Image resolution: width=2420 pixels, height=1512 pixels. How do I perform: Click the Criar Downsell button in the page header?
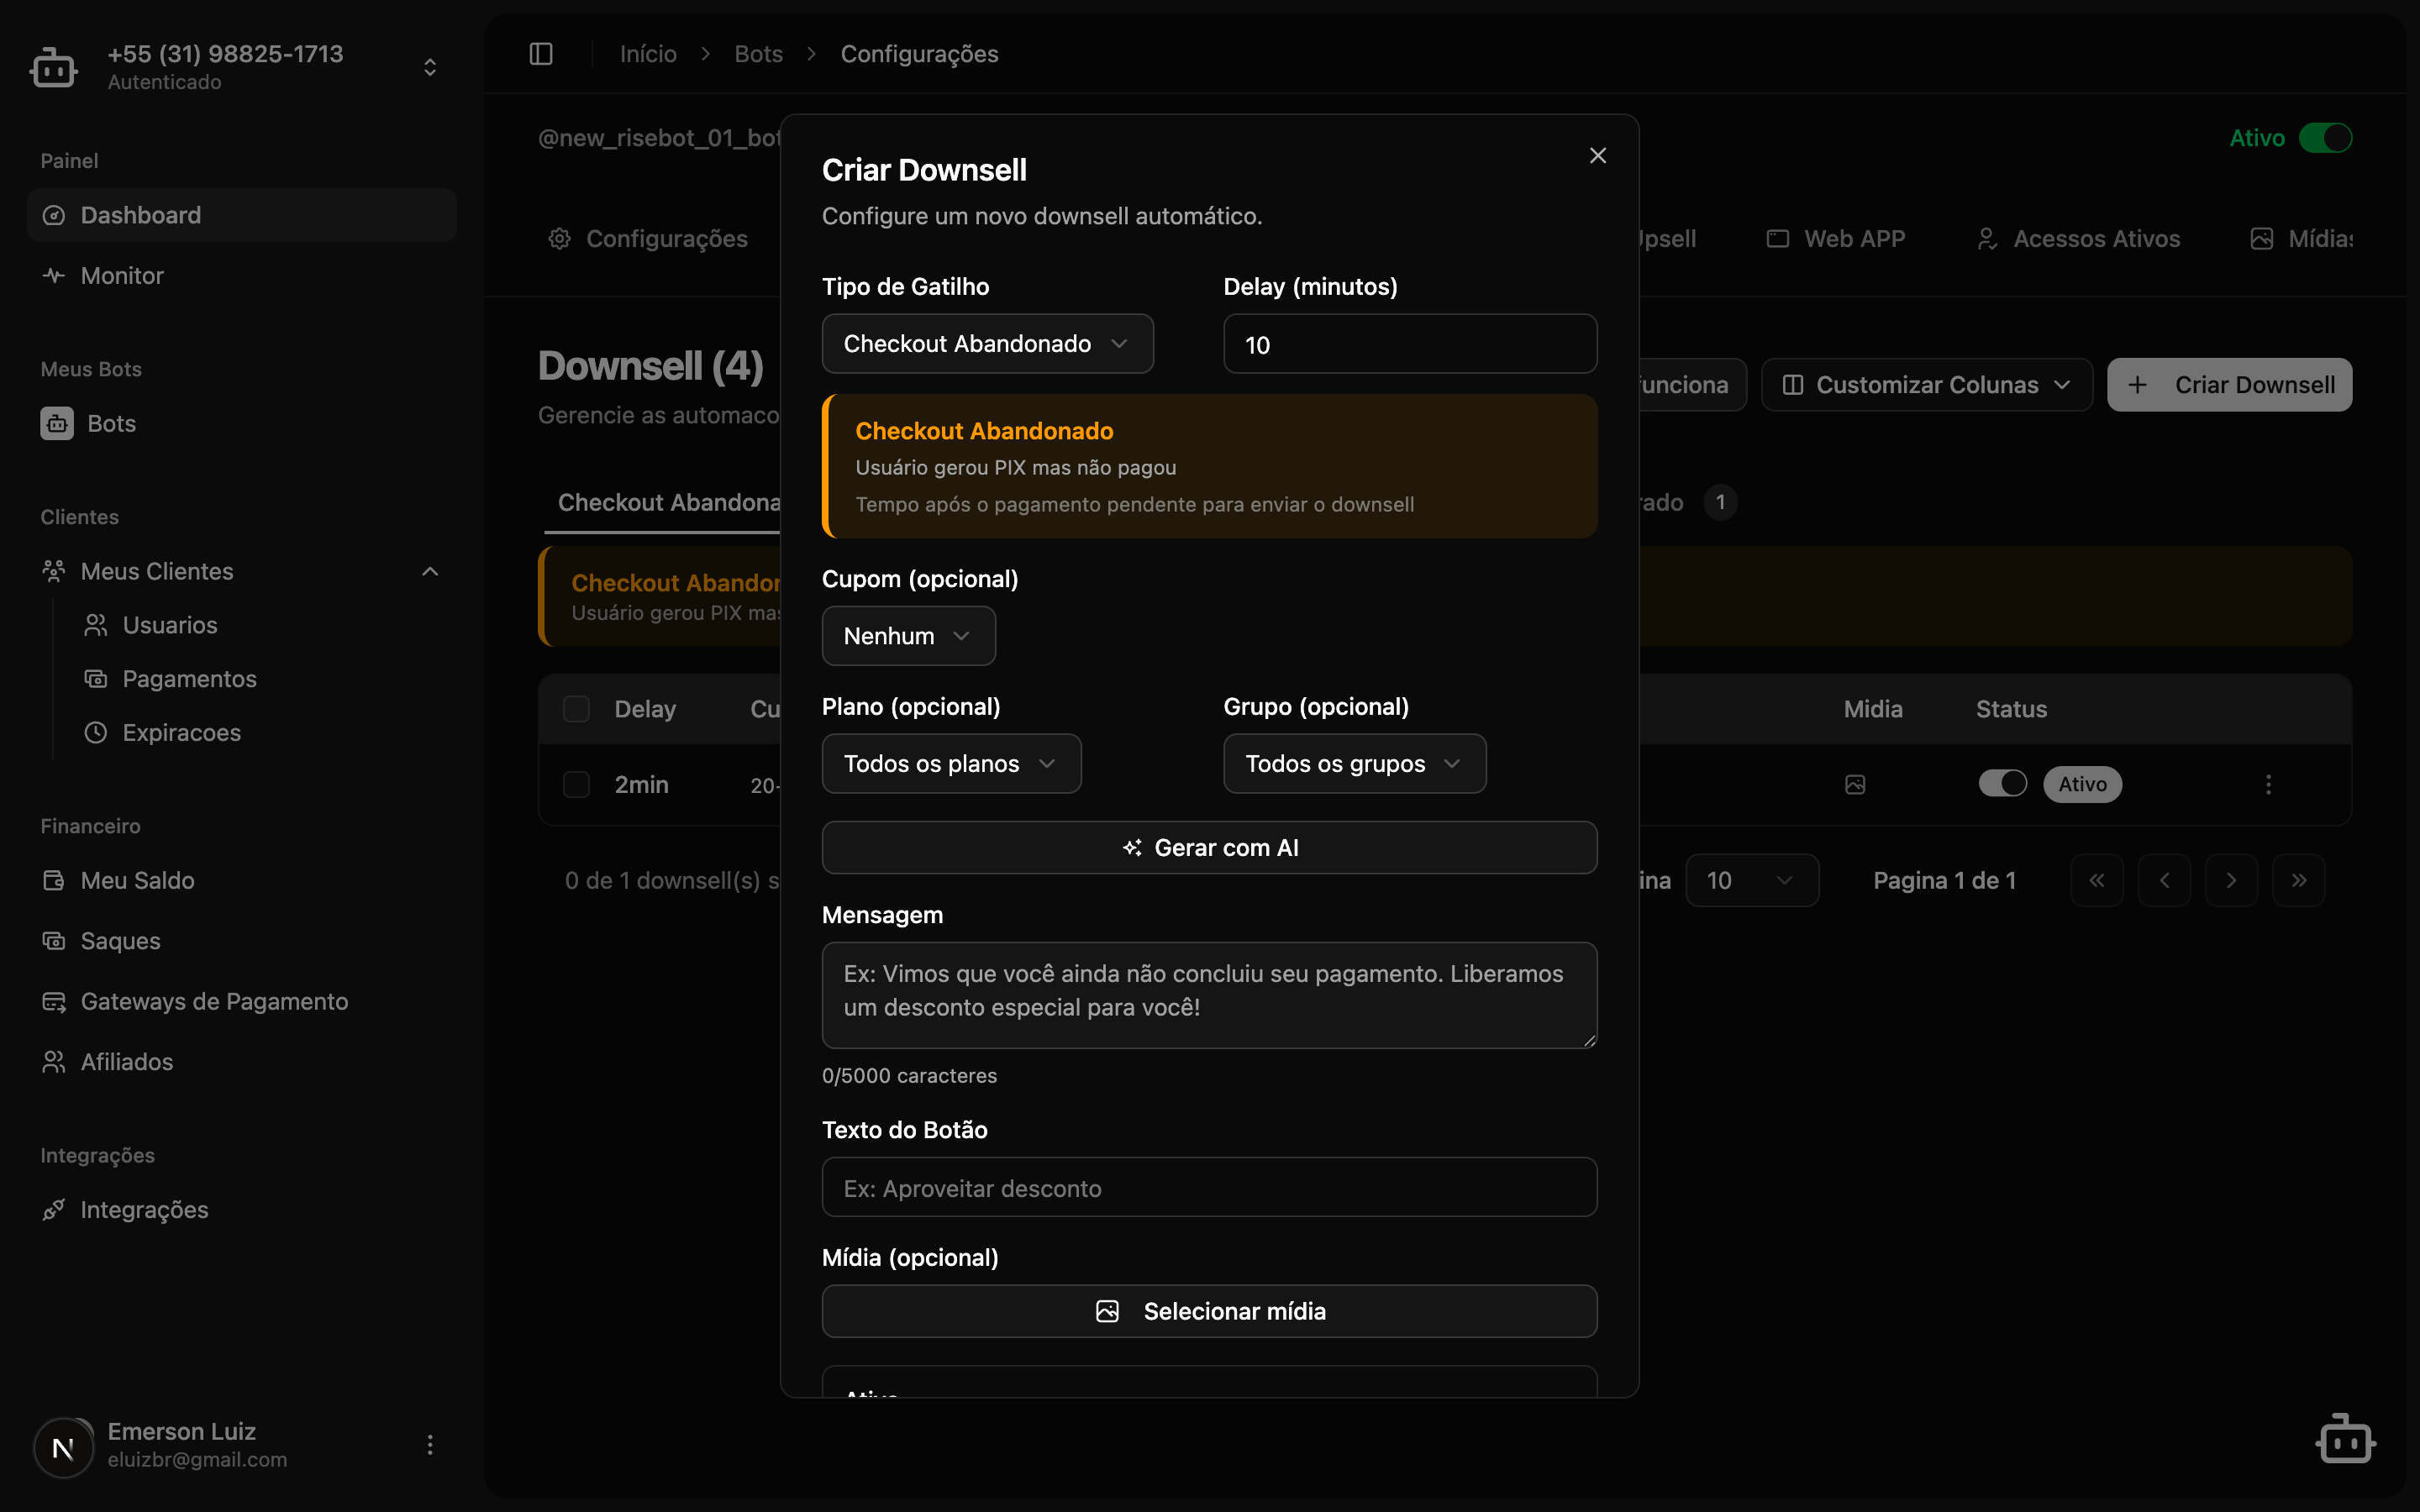coord(2229,385)
